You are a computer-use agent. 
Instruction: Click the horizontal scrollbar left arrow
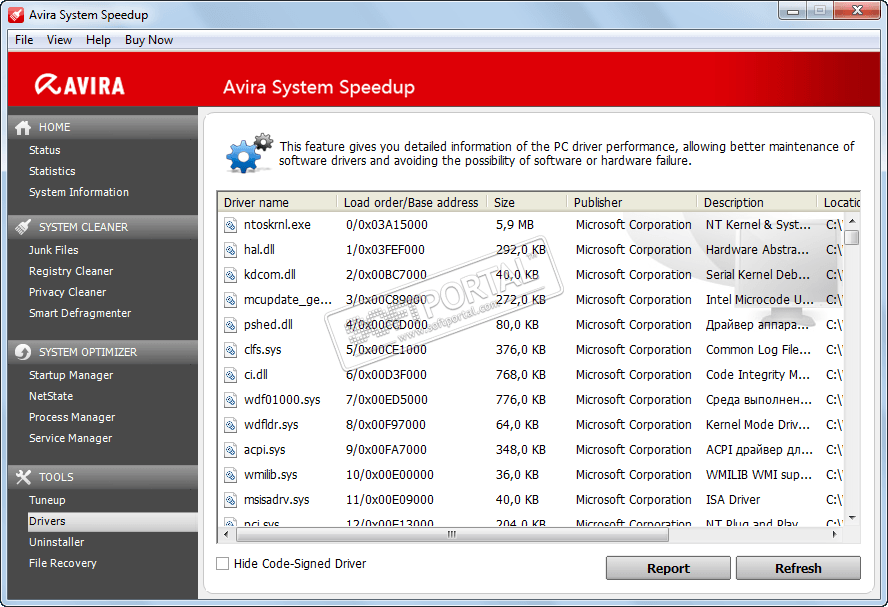227,534
